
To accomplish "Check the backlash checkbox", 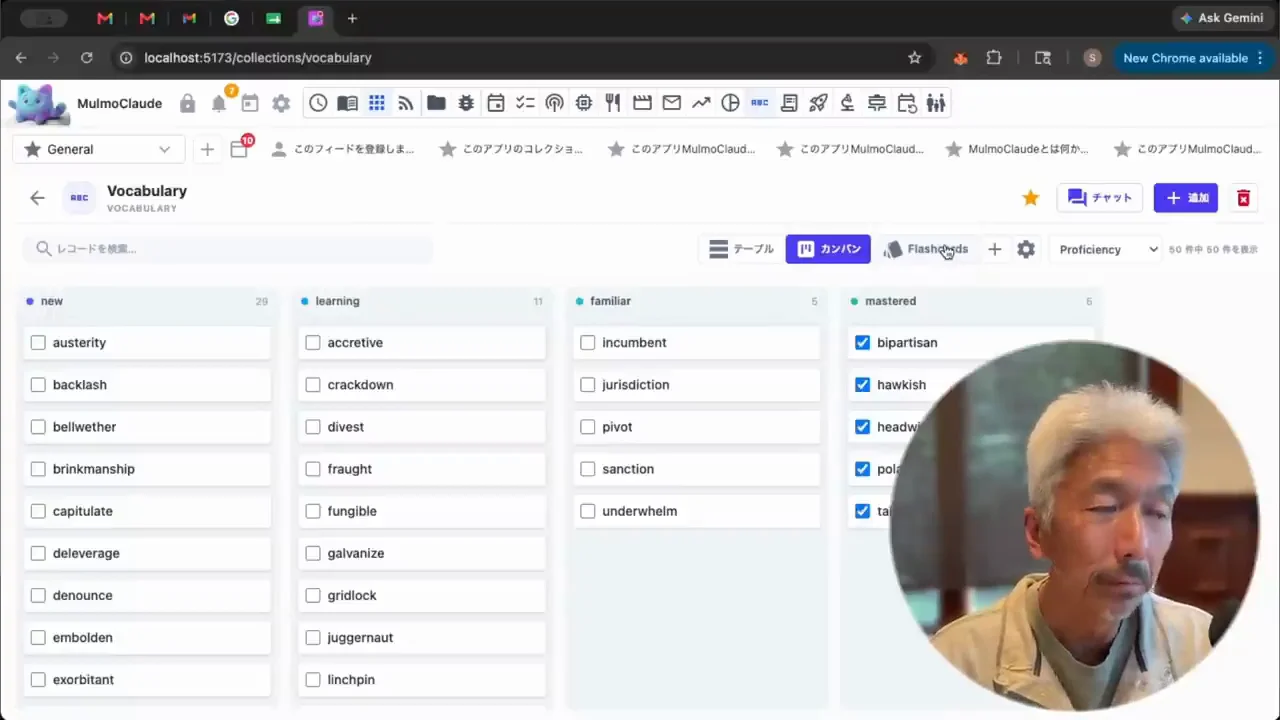I will [x=38, y=385].
